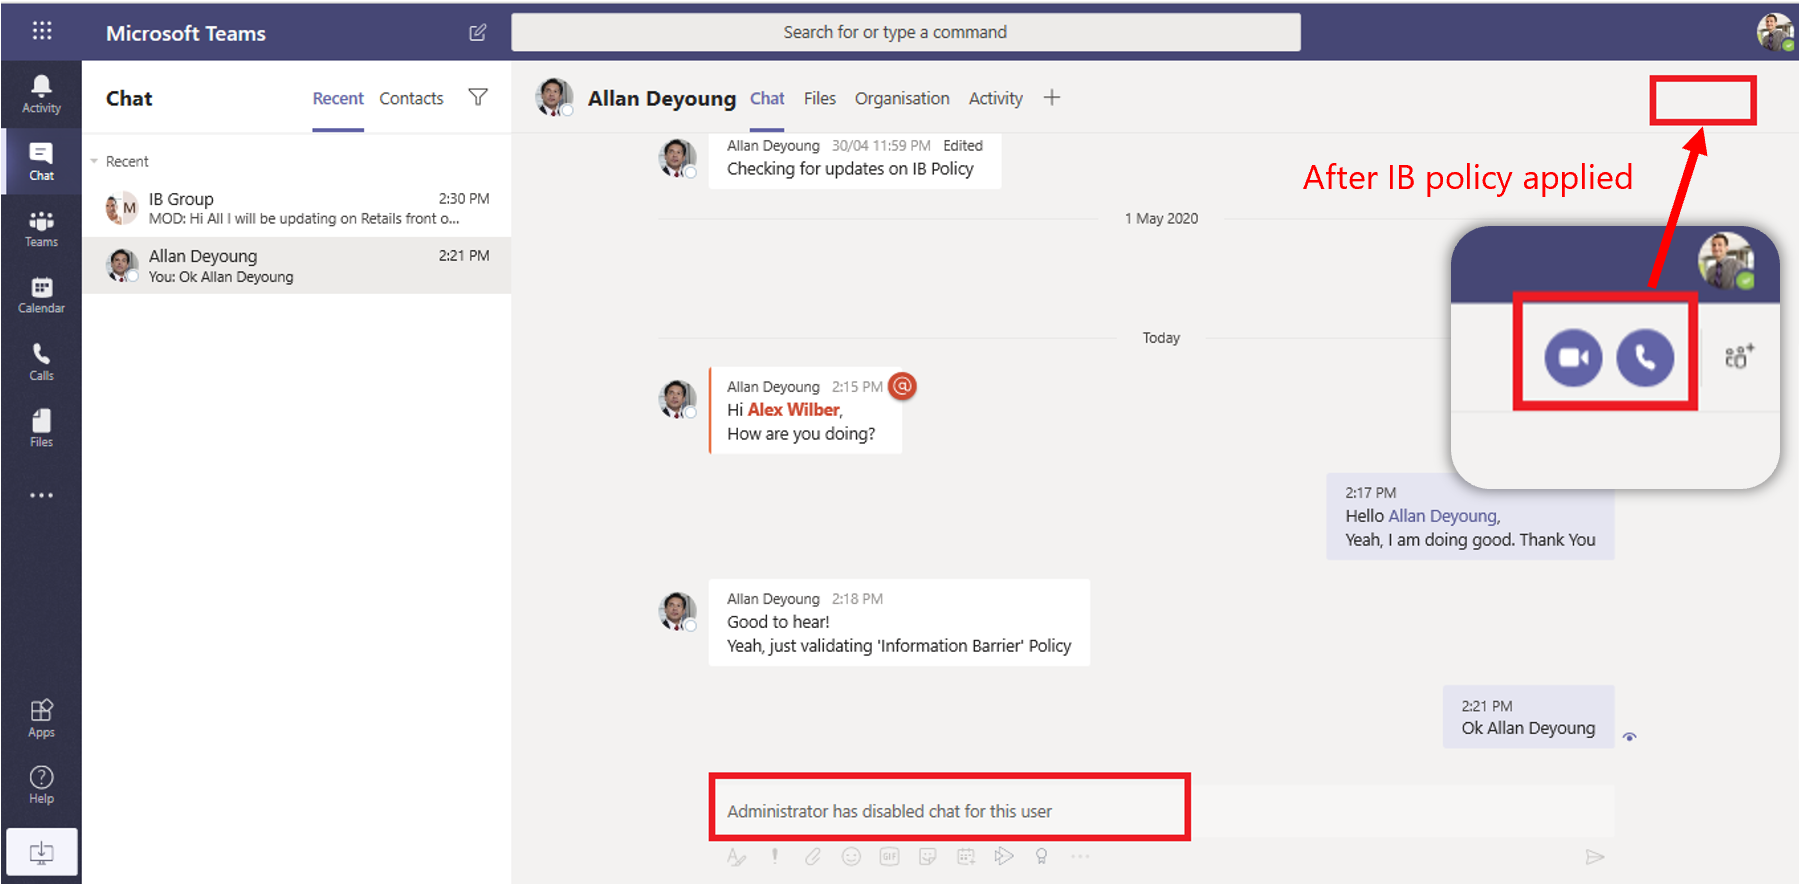Screen dimensions: 1799x884
Task: Click avatar on 'Checking for updates' message
Action: pos(677,158)
